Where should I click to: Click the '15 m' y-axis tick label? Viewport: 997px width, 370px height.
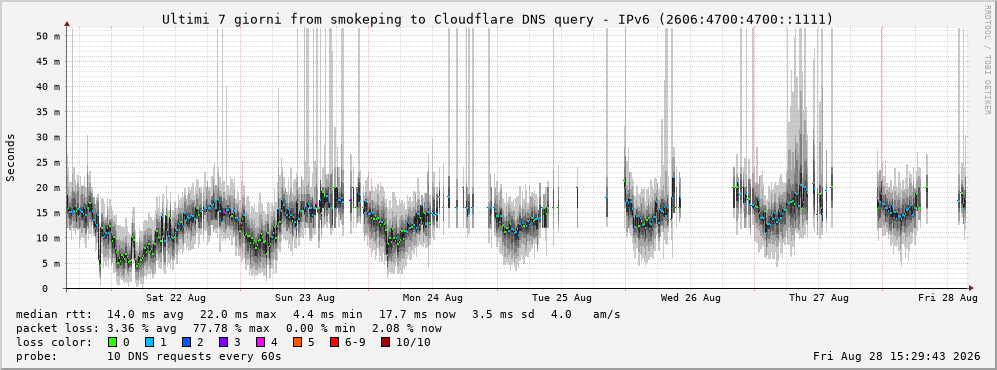click(48, 213)
